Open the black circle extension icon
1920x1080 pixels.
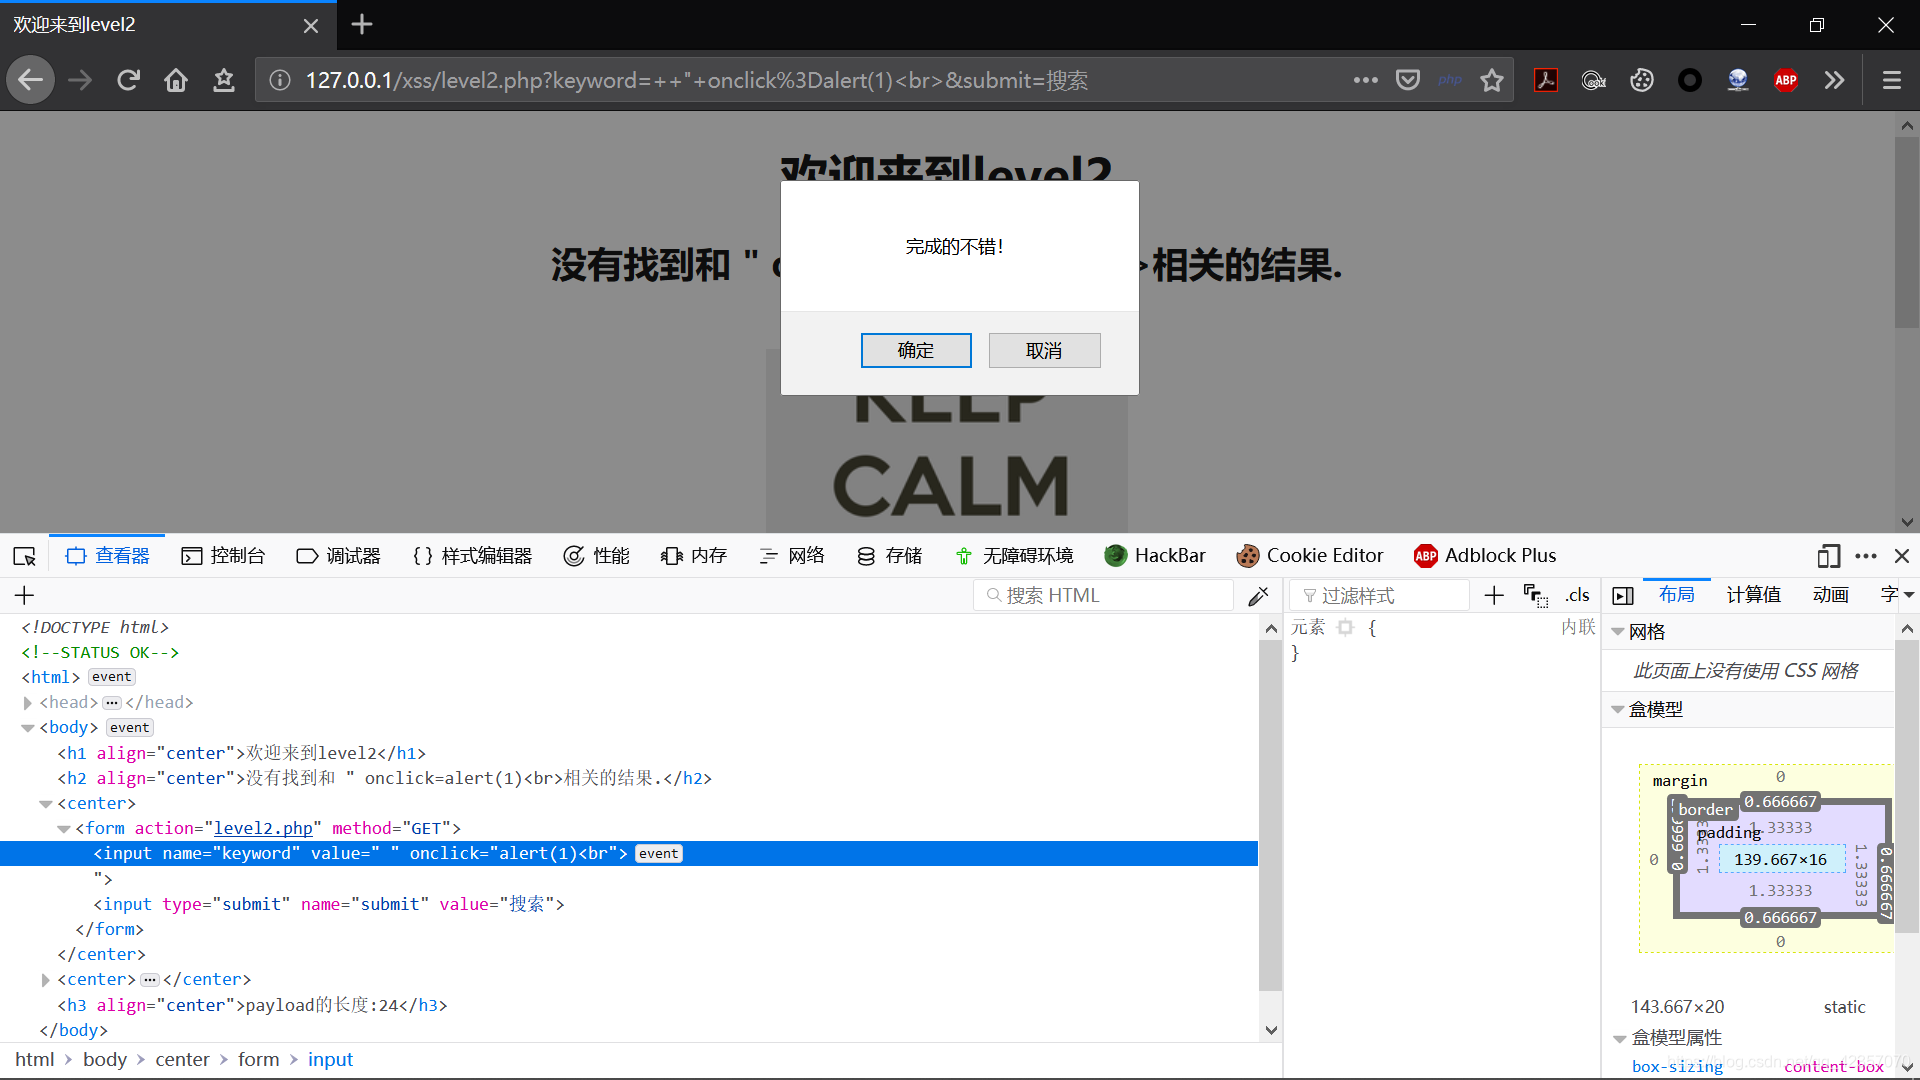pos(1690,80)
